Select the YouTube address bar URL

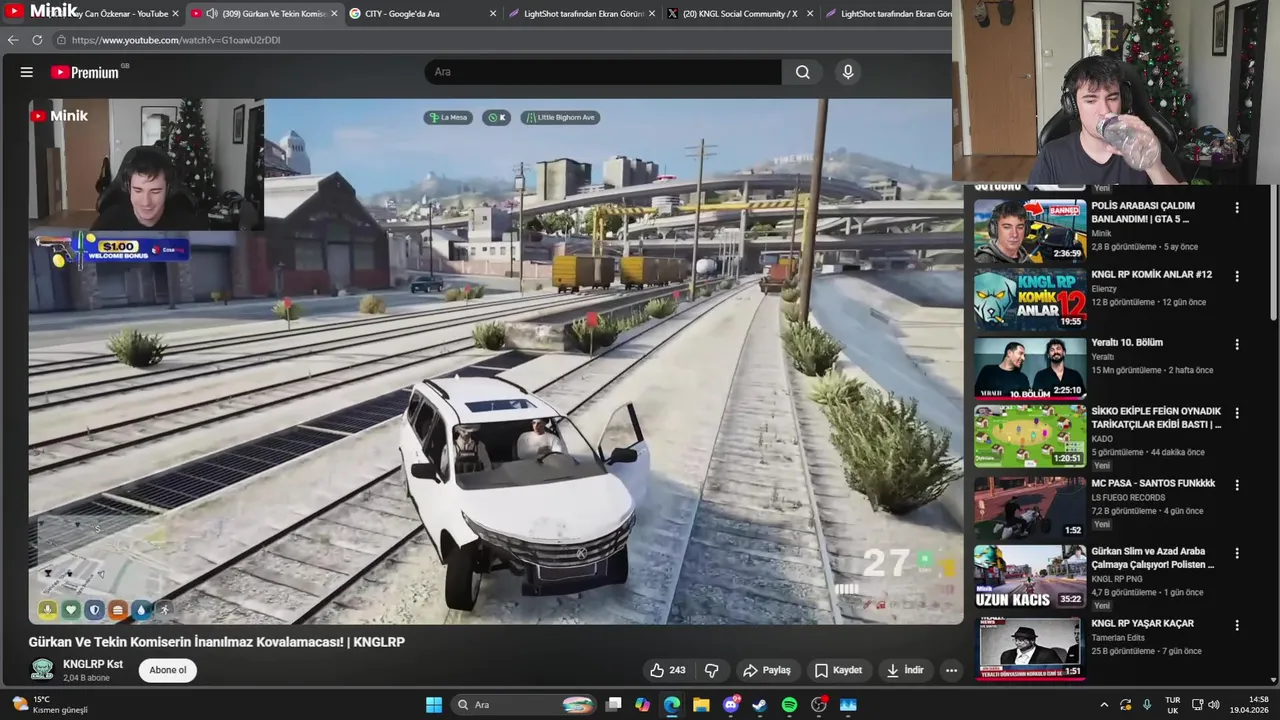click(176, 40)
